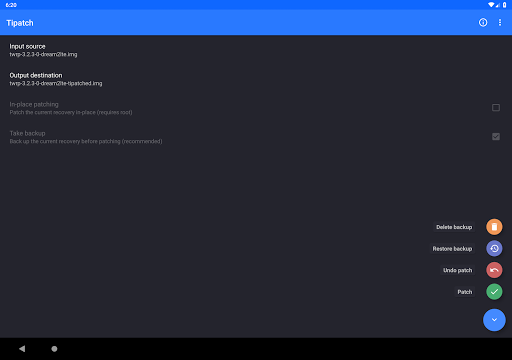Click the twrp-3.2.3-0-dream2lte-tipatched.img file name

tap(56, 83)
